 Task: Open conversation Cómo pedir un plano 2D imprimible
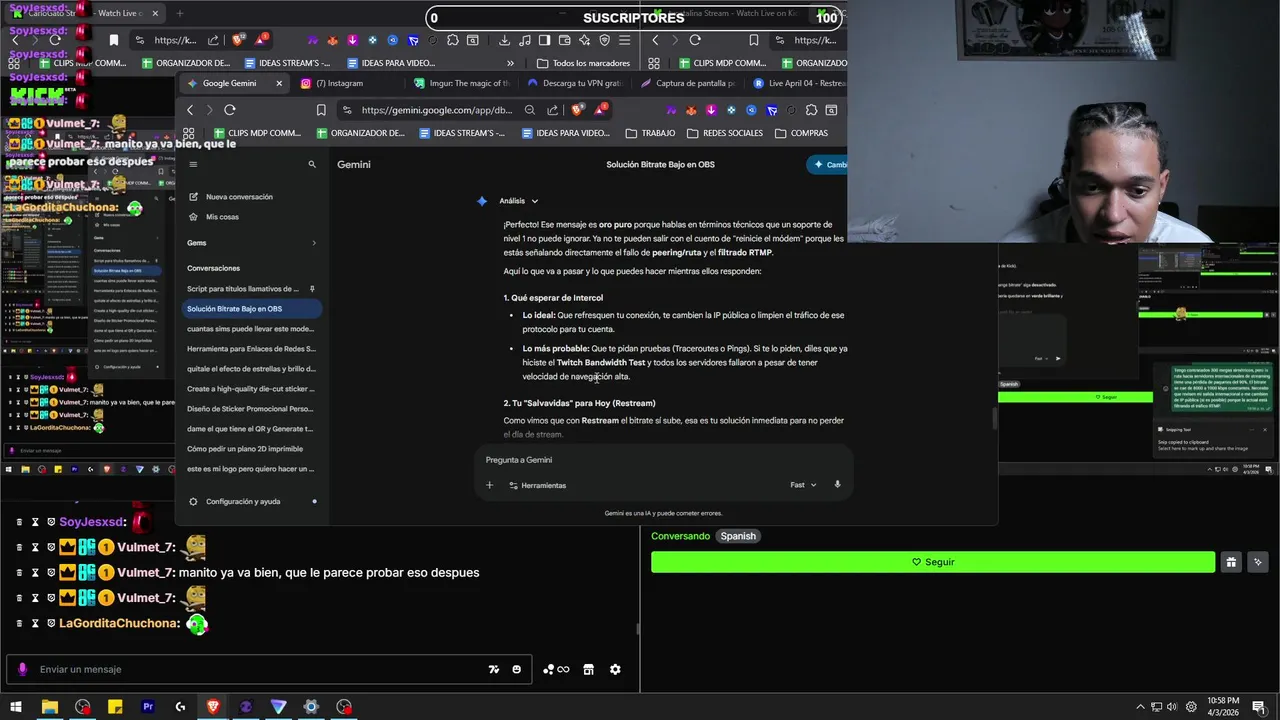[x=250, y=449]
